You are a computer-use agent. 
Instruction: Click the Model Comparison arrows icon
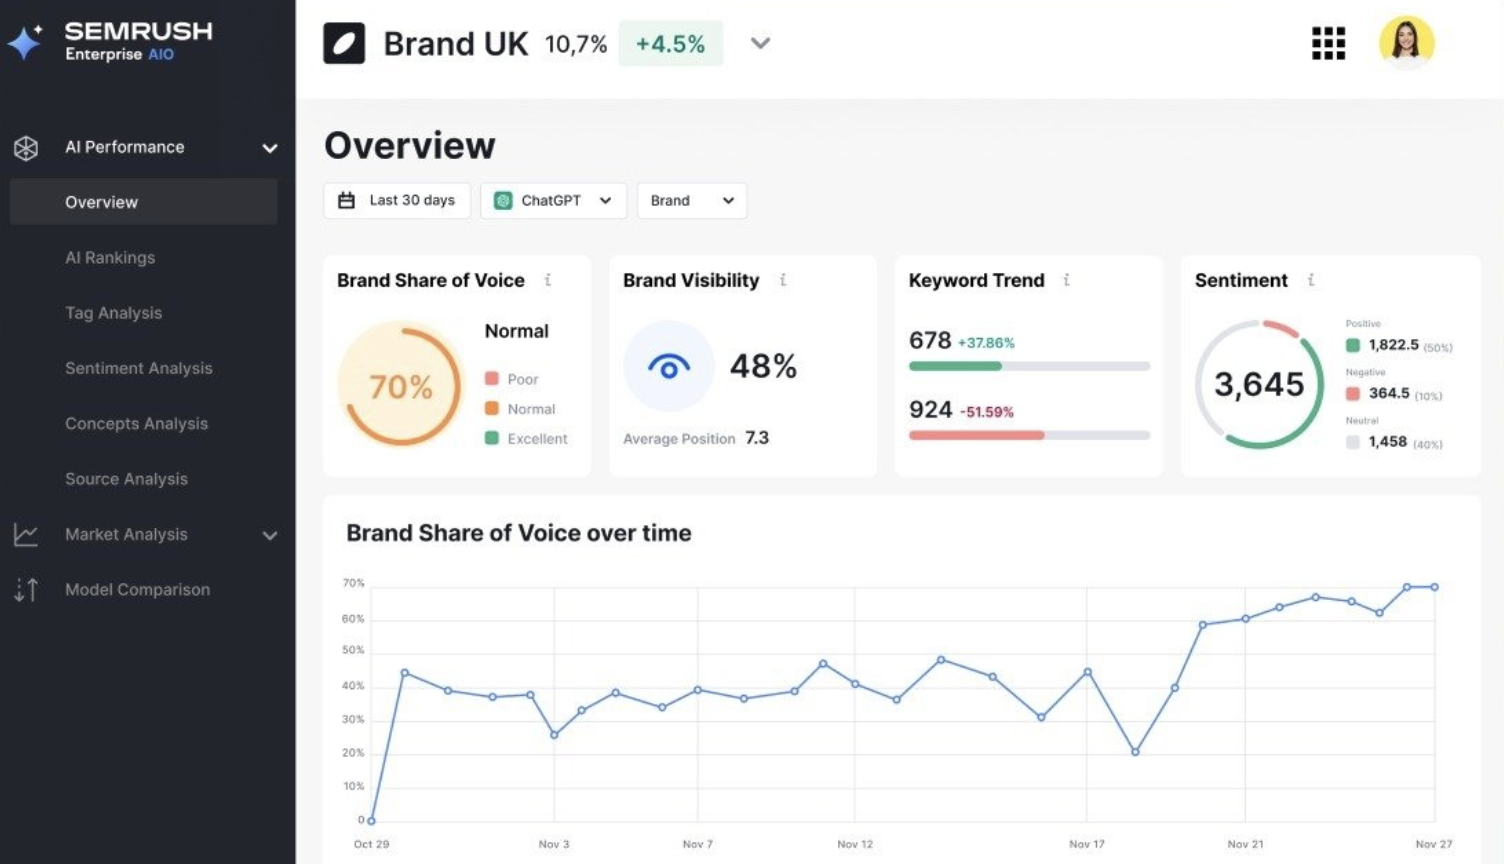tap(26, 590)
